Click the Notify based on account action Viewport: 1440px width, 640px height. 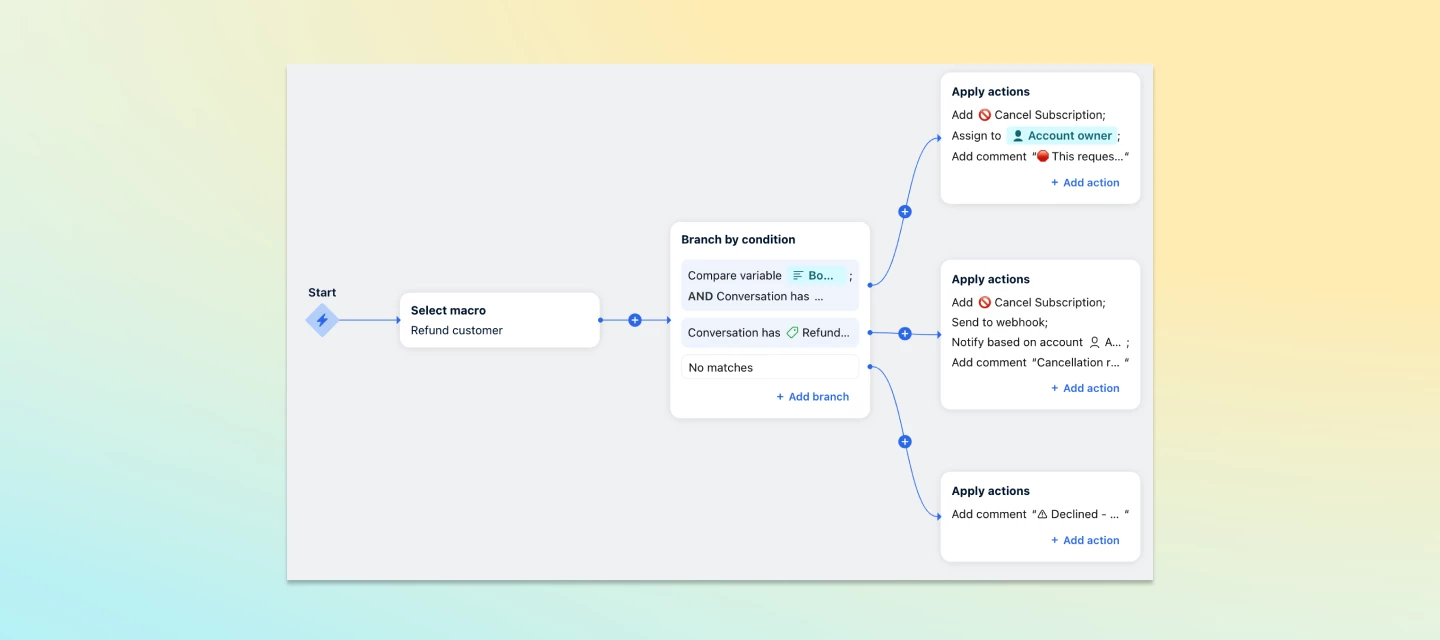(1040, 342)
